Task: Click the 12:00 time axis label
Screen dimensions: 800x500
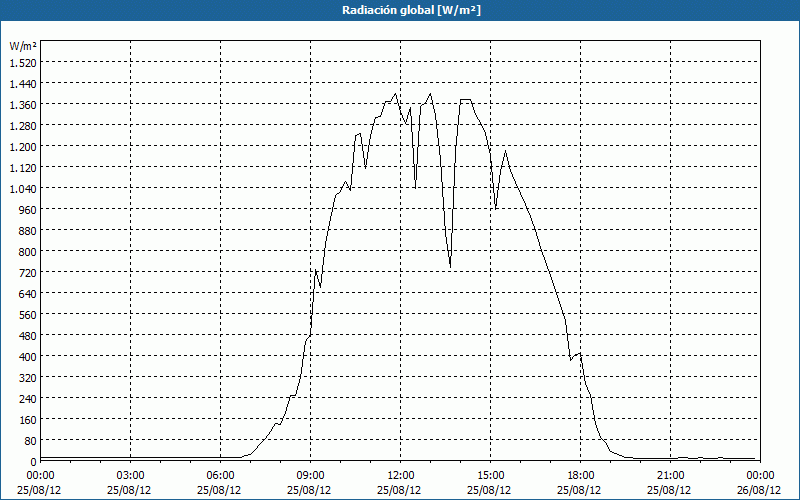Action: (x=401, y=476)
